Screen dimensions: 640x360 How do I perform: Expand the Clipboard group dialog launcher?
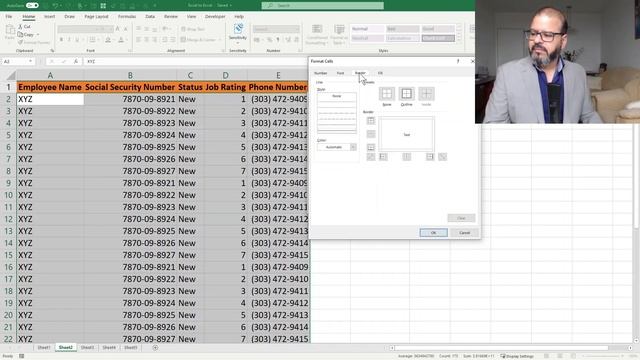[52, 51]
